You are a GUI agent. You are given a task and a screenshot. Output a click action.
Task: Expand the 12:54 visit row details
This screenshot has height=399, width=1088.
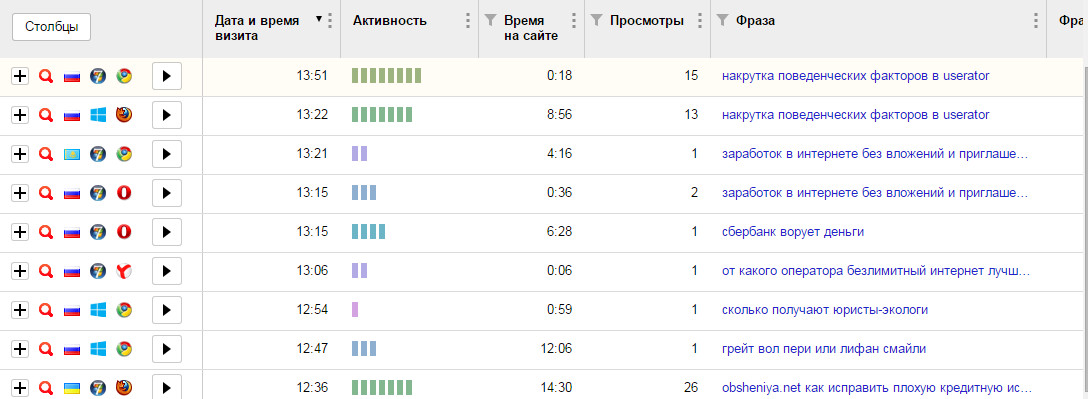[x=20, y=309]
